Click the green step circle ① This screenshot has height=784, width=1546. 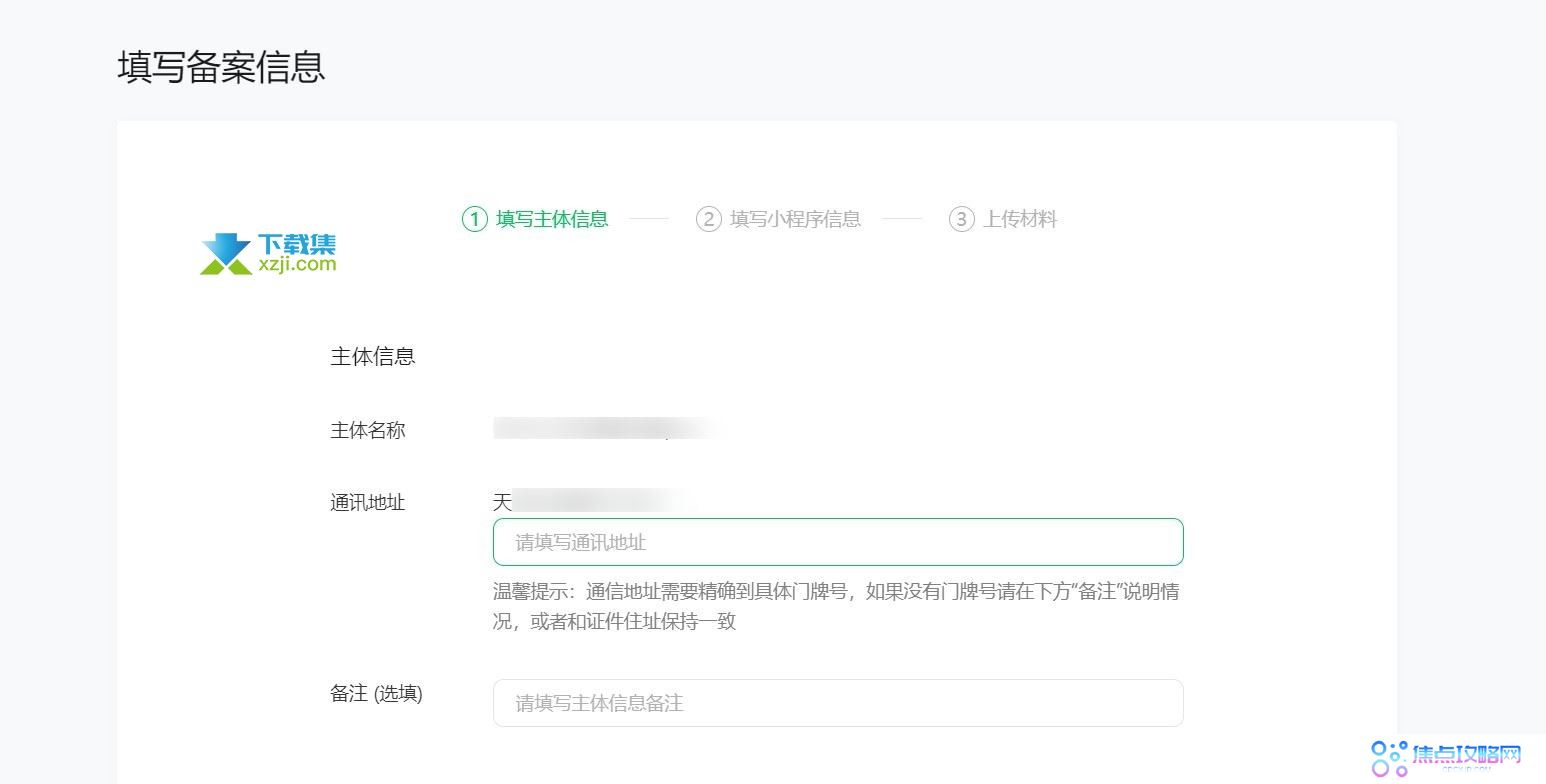[473, 219]
